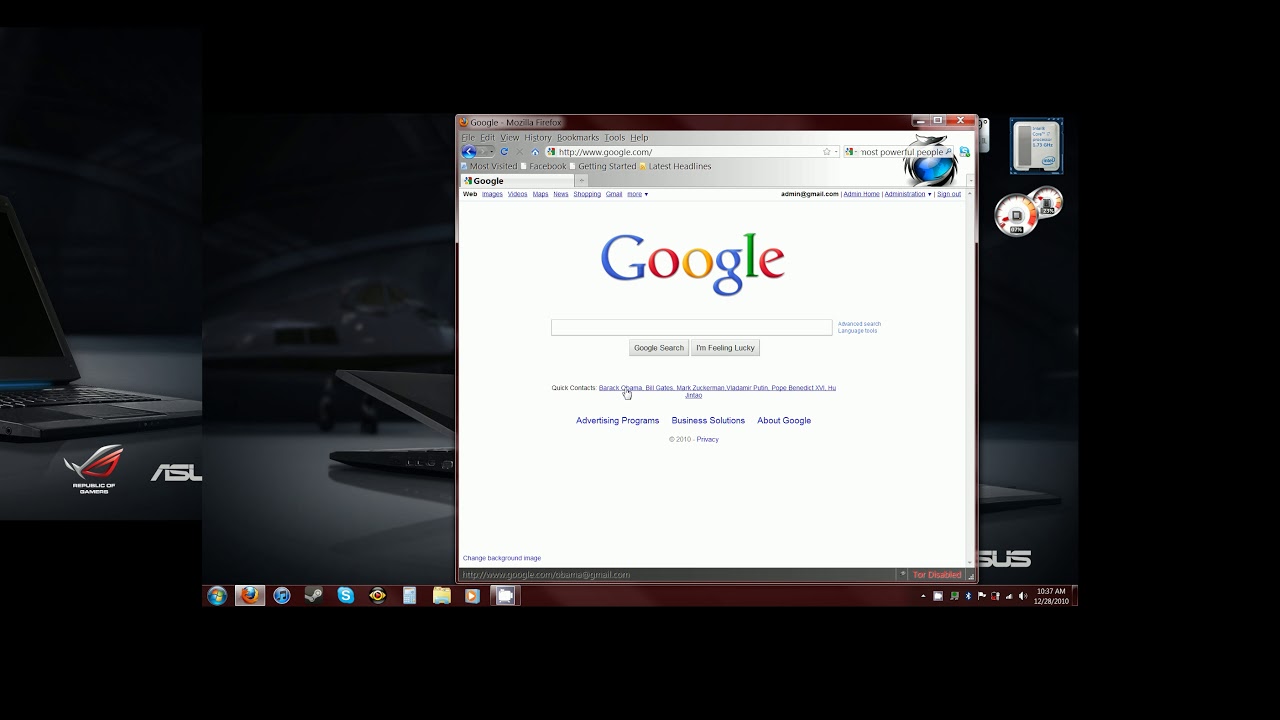This screenshot has height=720, width=1280.
Task: Select the Google tab
Action: [517, 181]
